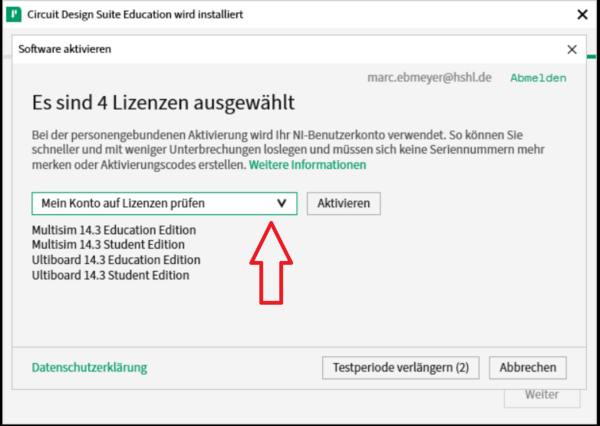Sign out via the Abmelden link
Viewport: 600px width, 426px height.
click(x=538, y=77)
